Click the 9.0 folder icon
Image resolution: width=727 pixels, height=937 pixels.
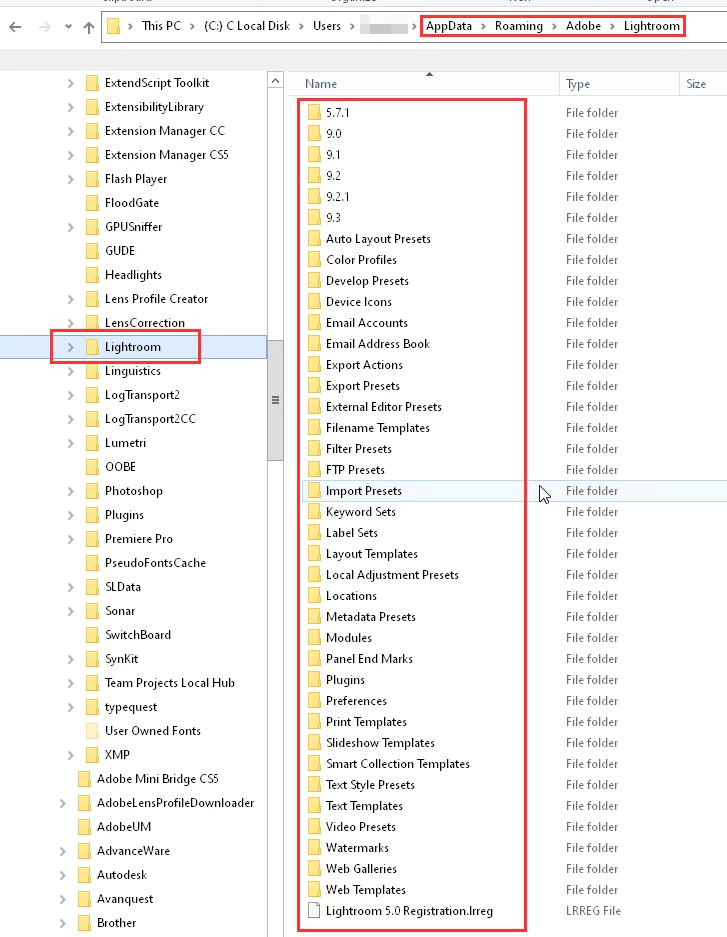[x=314, y=133]
